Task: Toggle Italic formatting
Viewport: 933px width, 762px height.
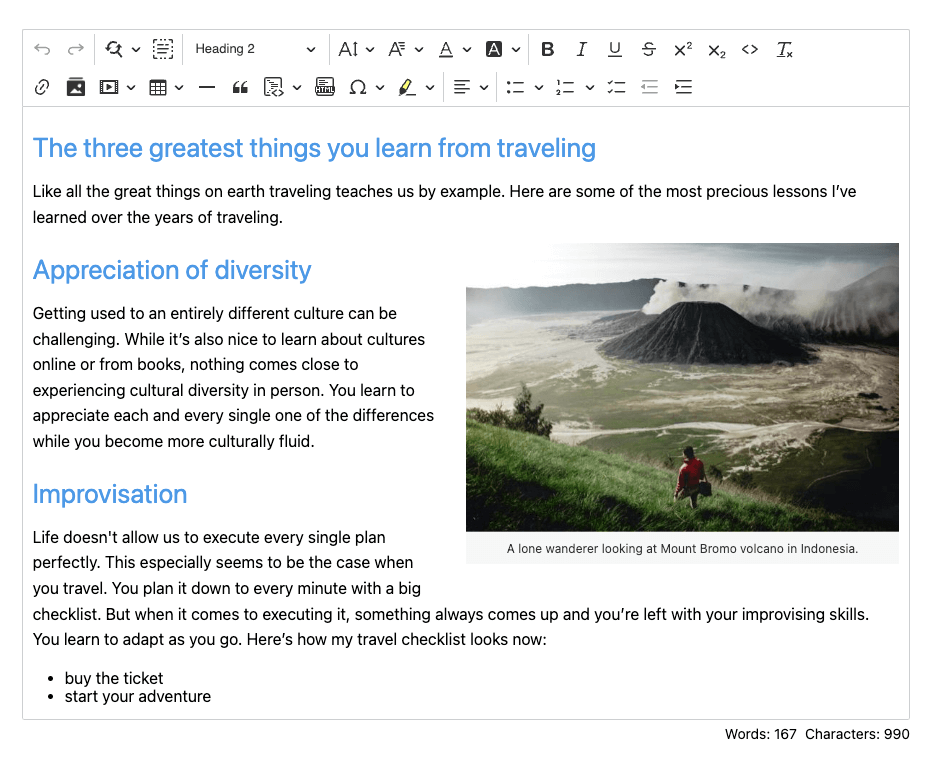Action: pyautogui.click(x=581, y=49)
